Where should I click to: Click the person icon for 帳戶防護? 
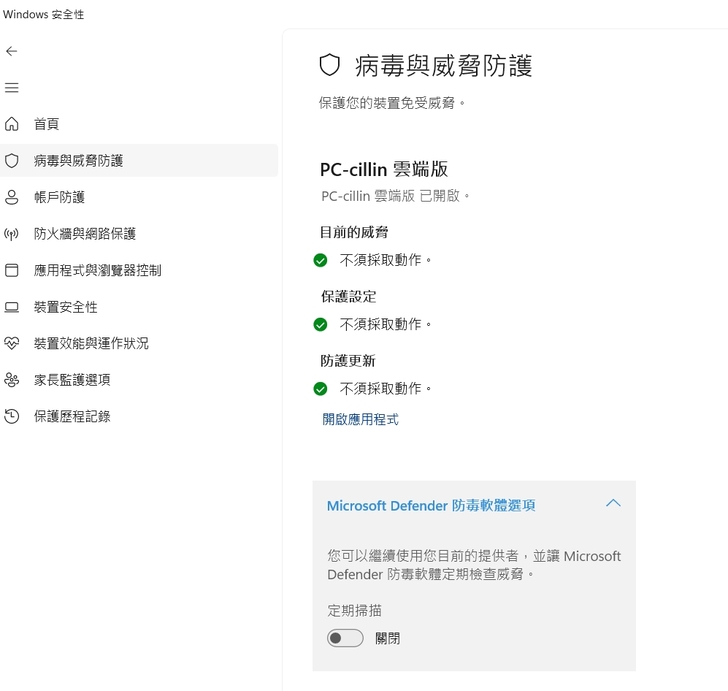click(x=12, y=197)
